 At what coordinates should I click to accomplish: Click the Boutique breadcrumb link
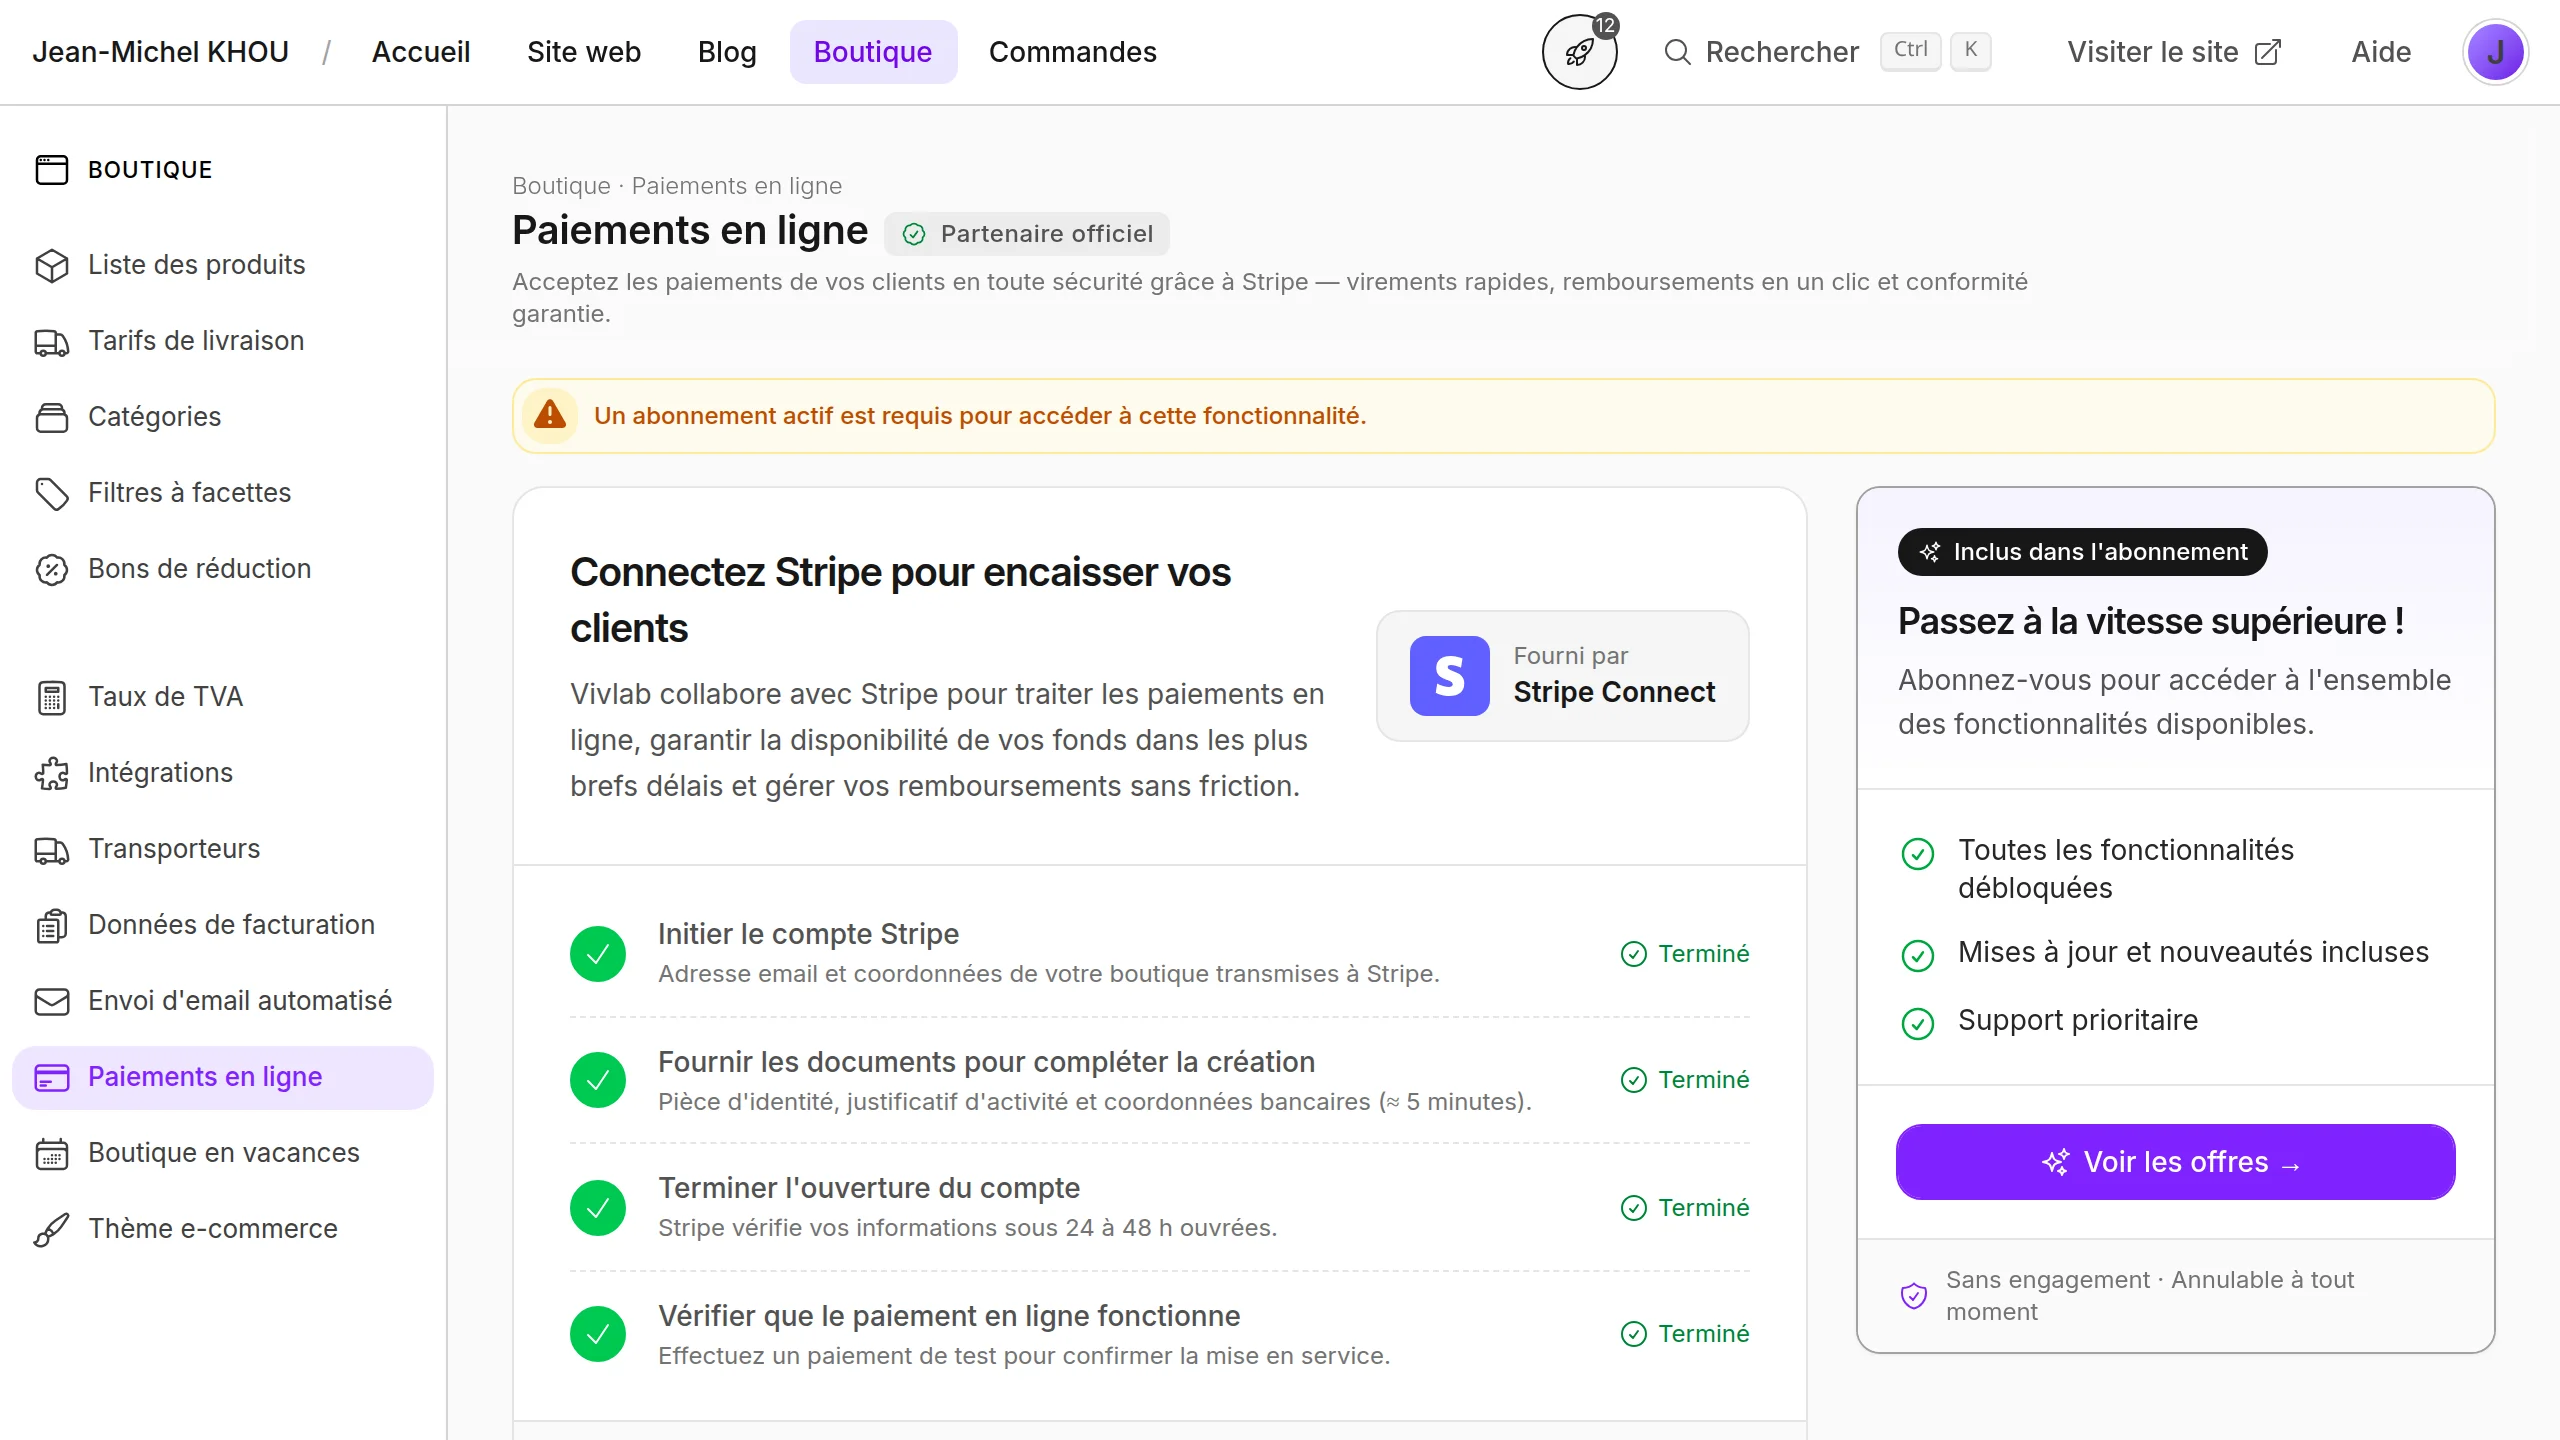click(x=560, y=186)
